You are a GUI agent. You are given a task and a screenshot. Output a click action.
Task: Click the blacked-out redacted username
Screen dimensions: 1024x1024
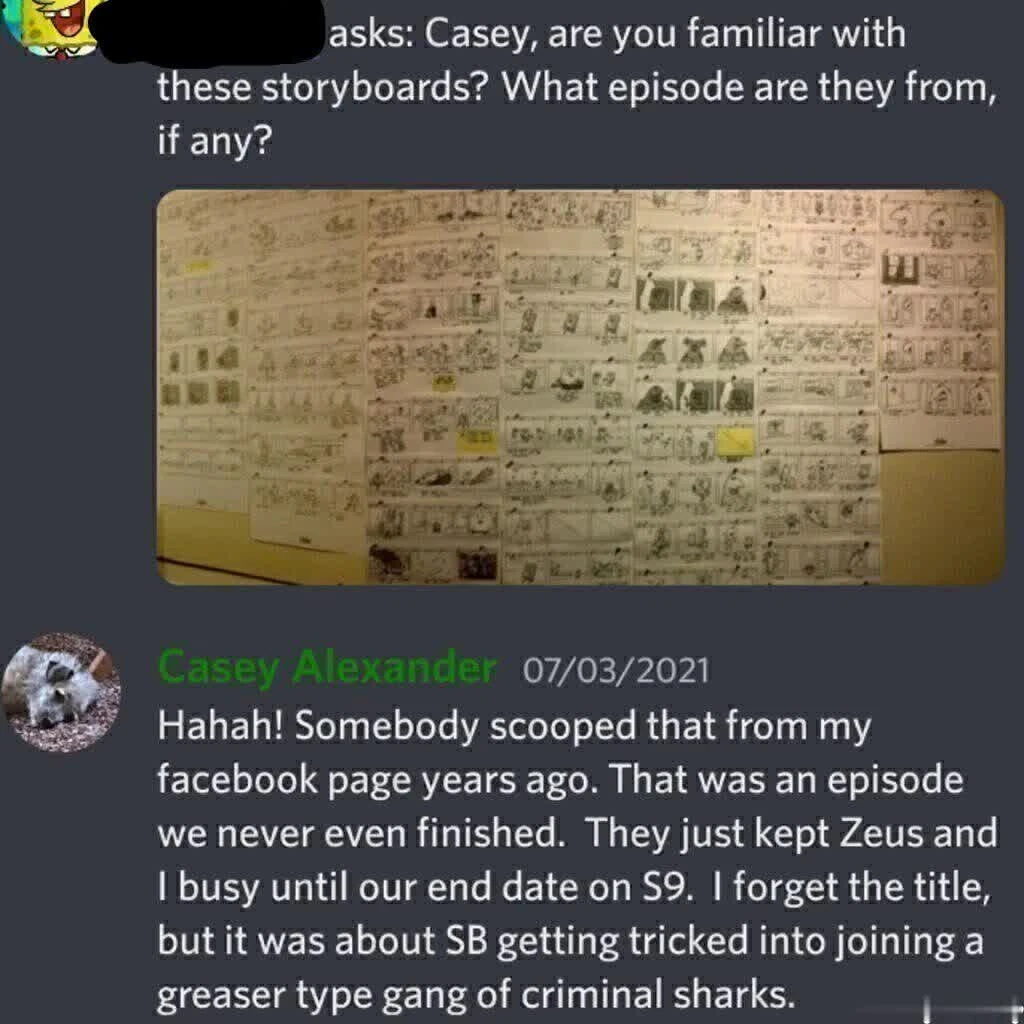(208, 33)
